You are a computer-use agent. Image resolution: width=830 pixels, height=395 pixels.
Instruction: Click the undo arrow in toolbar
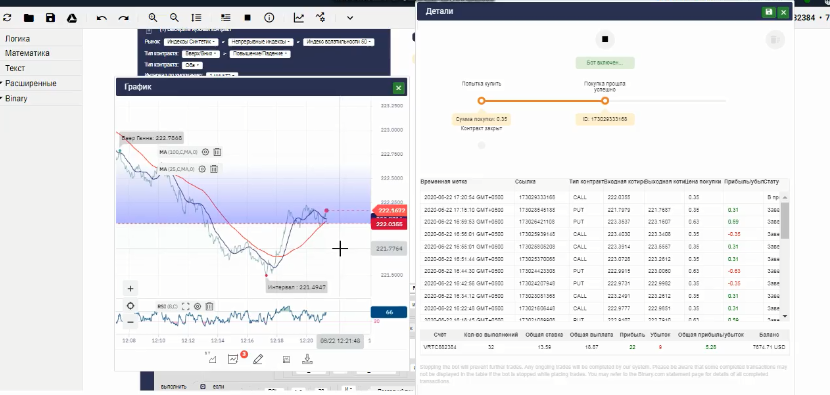(102, 18)
